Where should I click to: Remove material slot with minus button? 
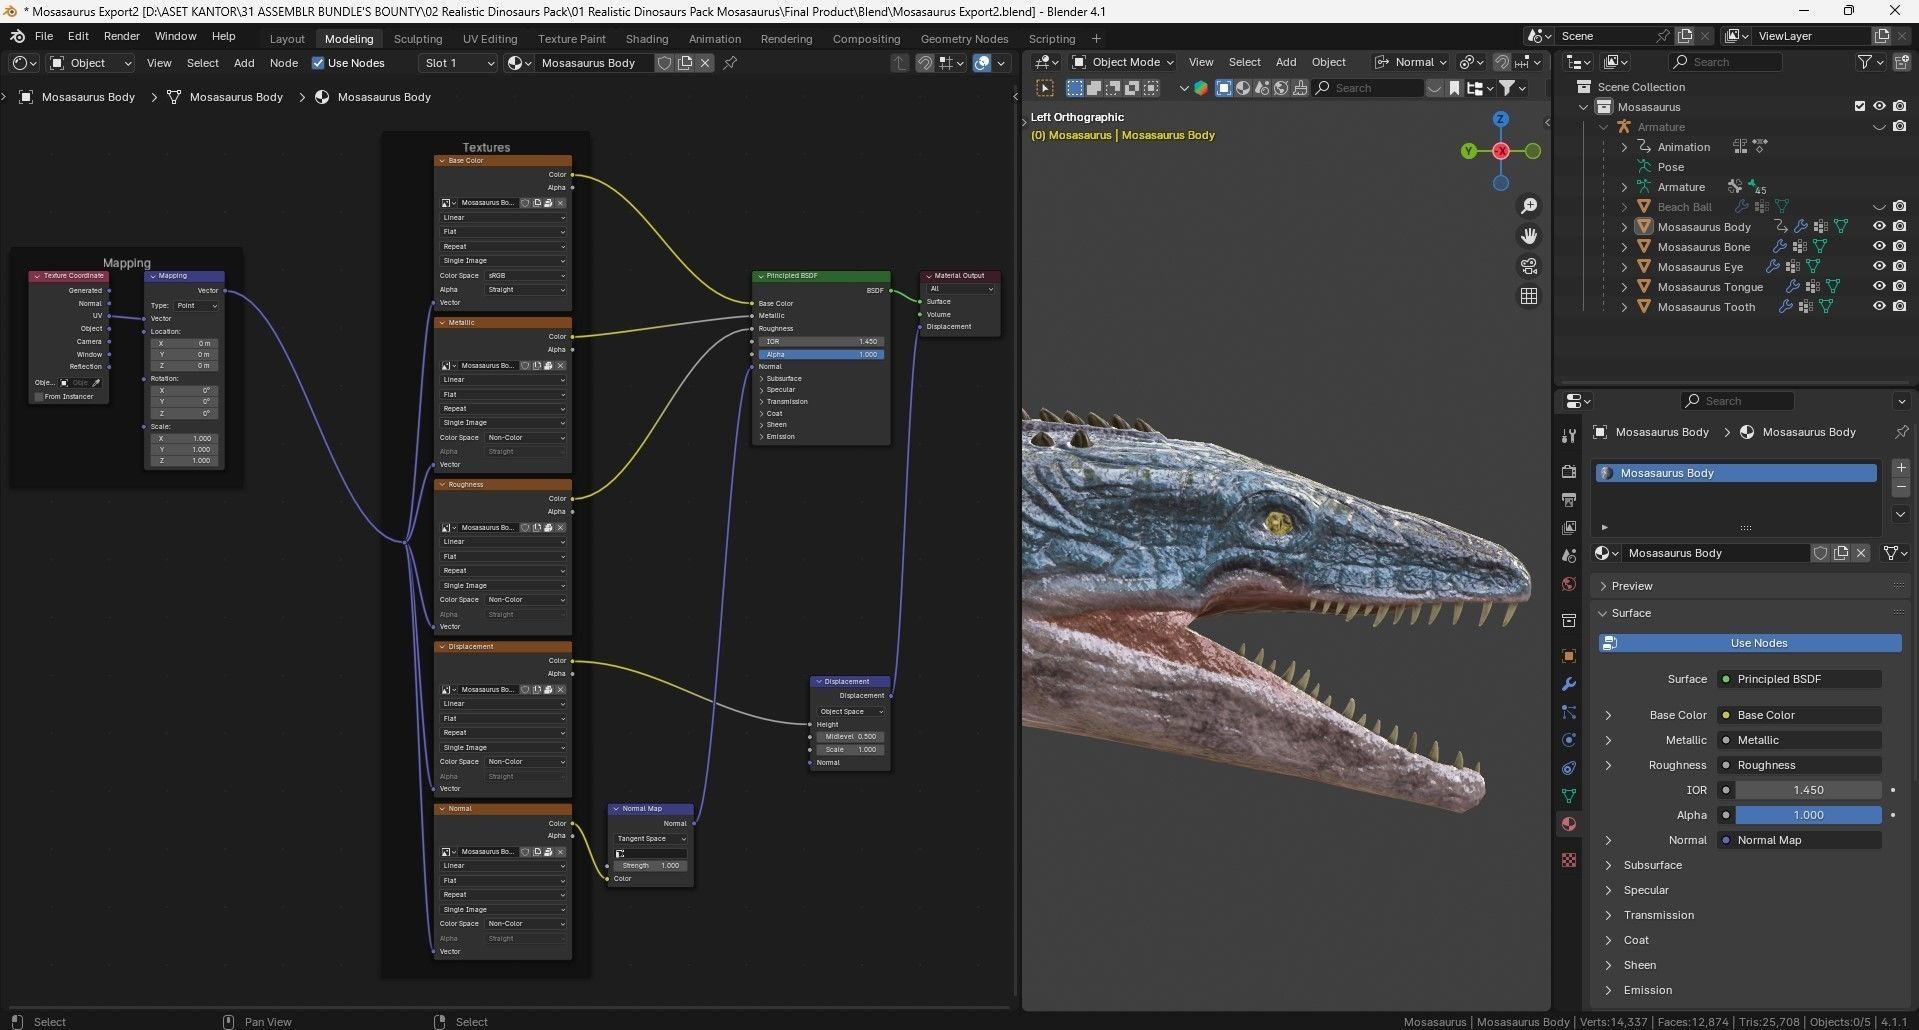coord(1901,487)
